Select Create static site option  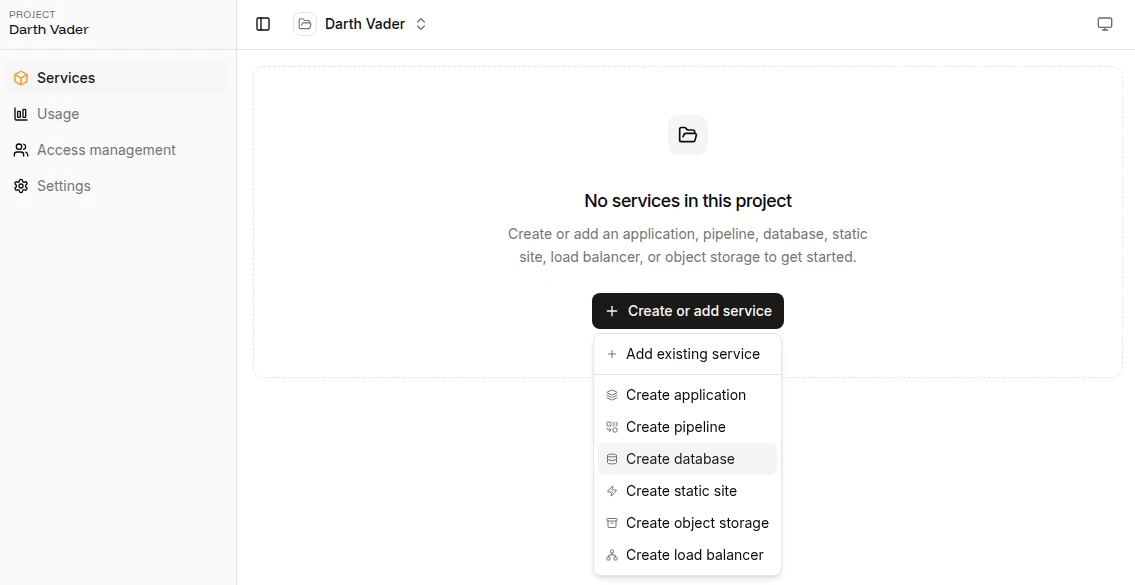(x=688, y=491)
